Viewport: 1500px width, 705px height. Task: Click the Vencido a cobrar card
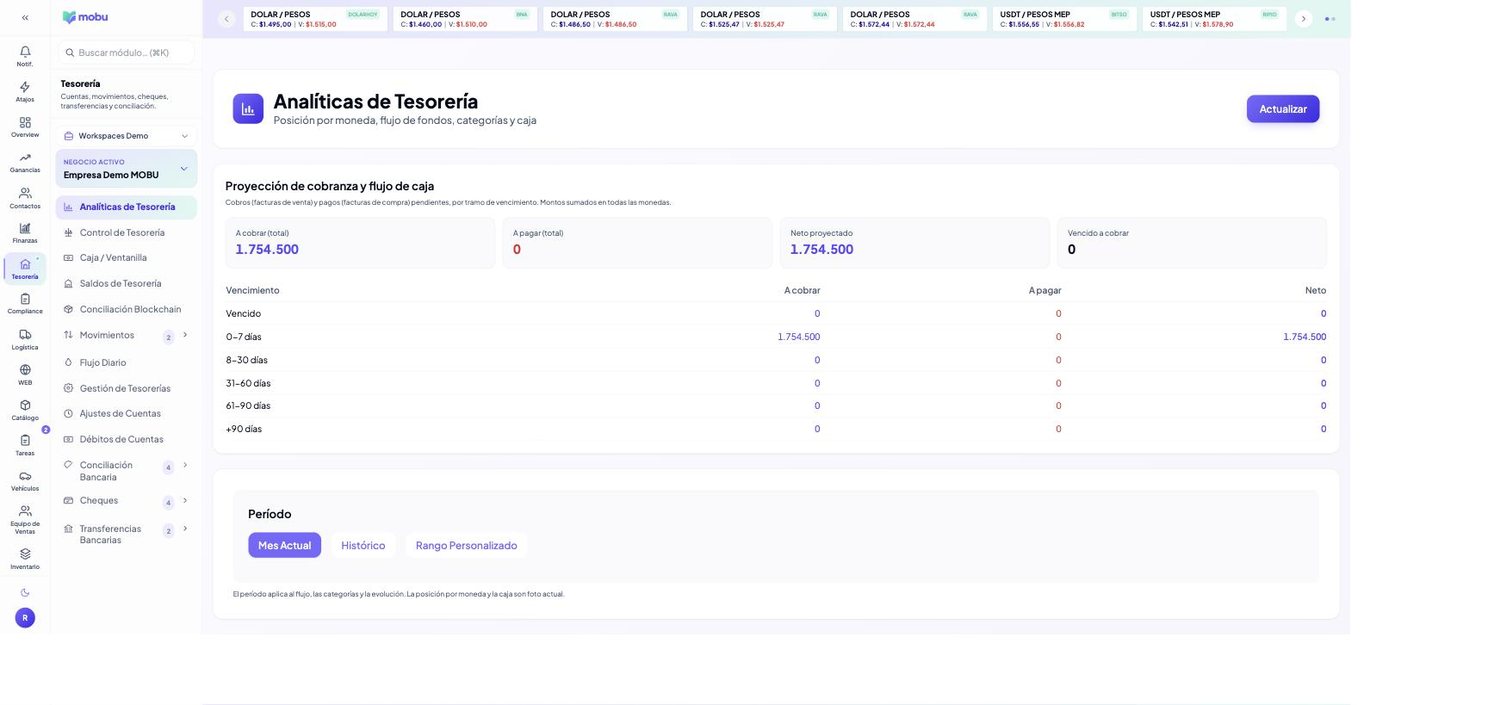click(1192, 243)
